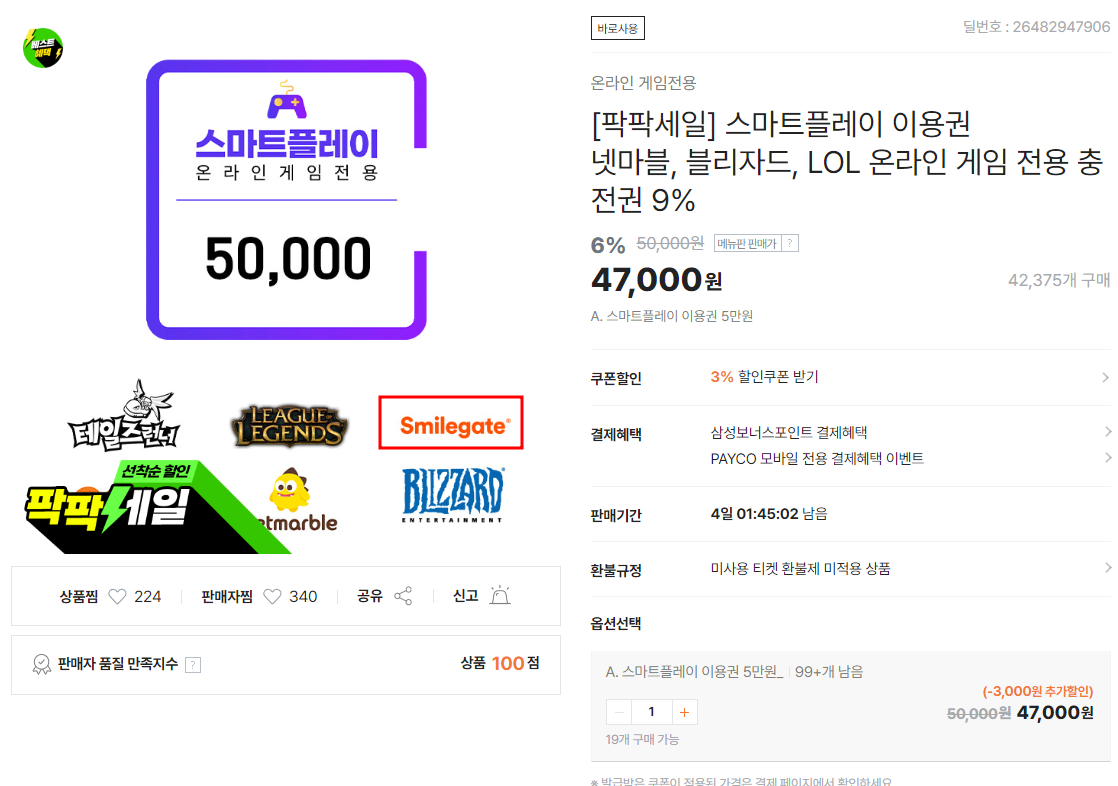This screenshot has height=786, width=1118.
Task: Click the League of Legends logo
Action: 289,427
